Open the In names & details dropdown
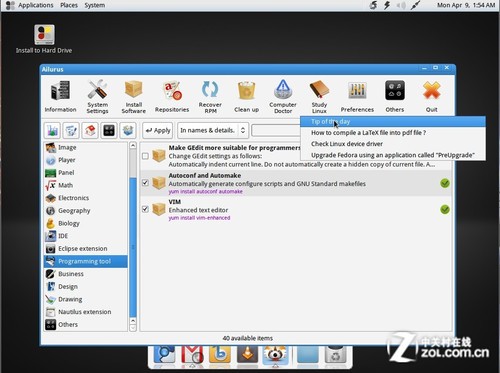The height and width of the screenshot is (373, 500). (x=213, y=130)
